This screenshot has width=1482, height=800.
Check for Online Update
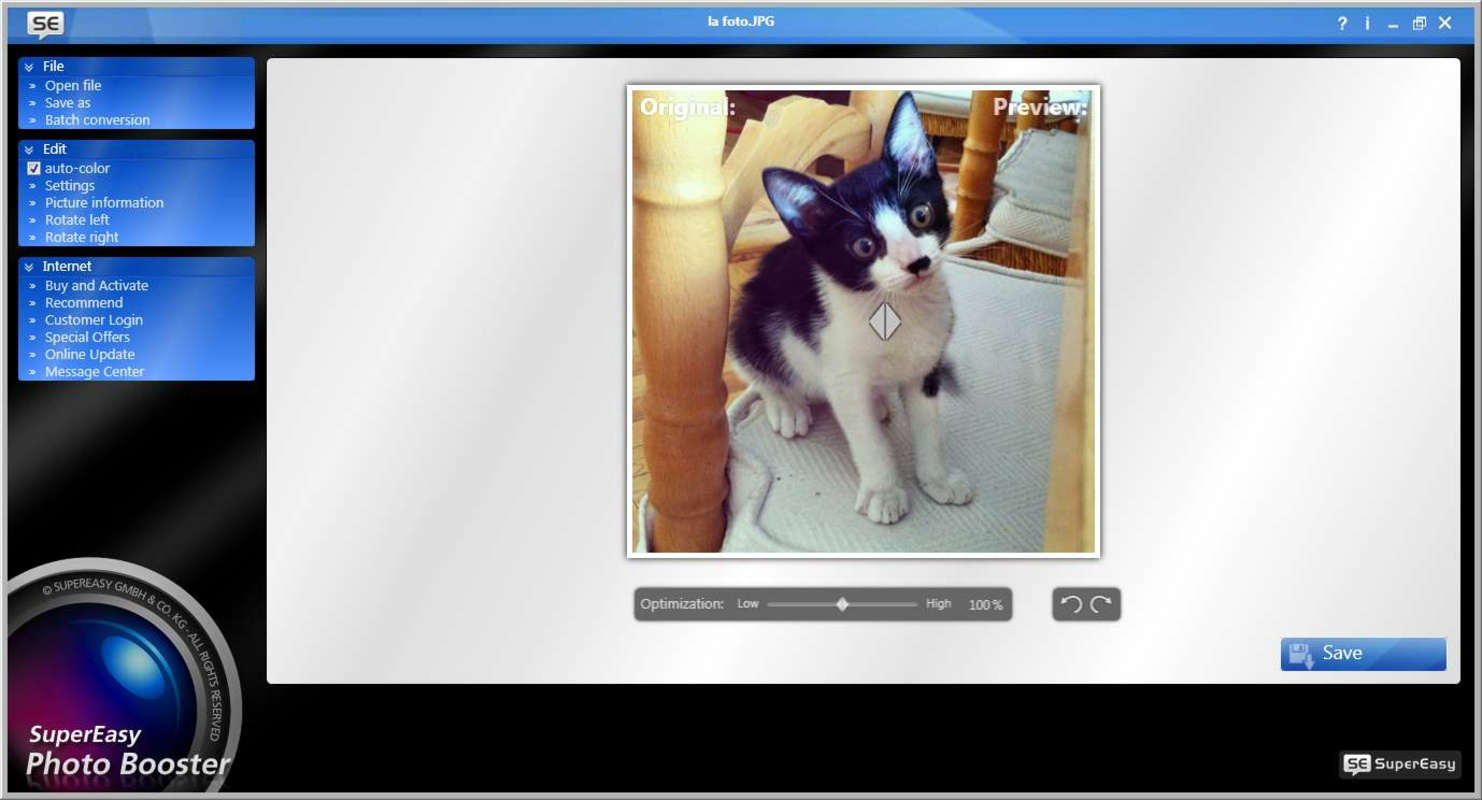tap(89, 354)
